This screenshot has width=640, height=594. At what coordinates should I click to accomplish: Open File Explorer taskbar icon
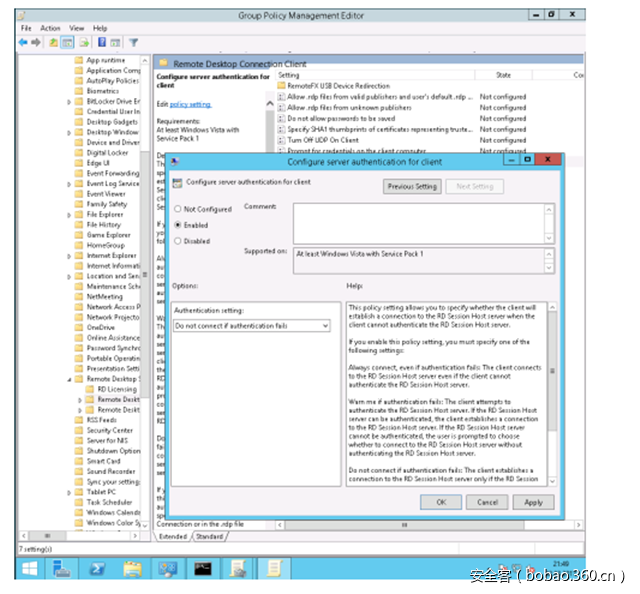[x=133, y=569]
